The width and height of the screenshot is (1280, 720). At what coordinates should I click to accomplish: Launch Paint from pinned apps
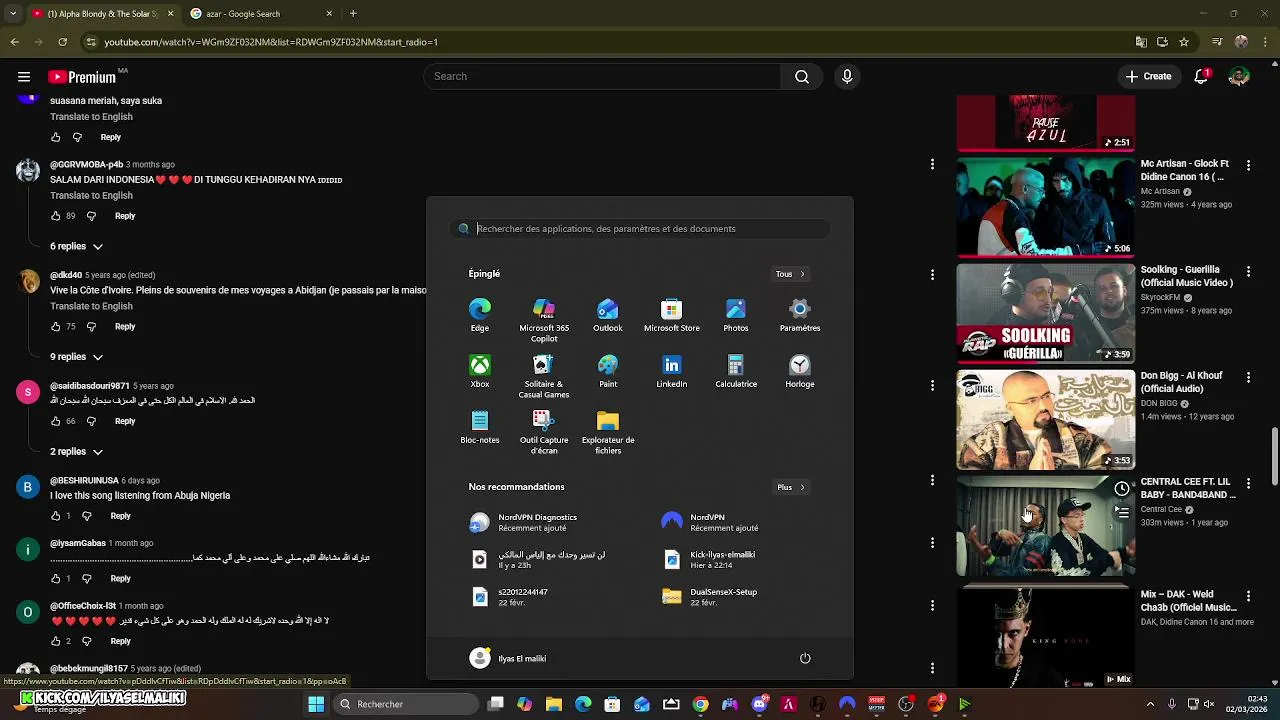pyautogui.click(x=608, y=370)
